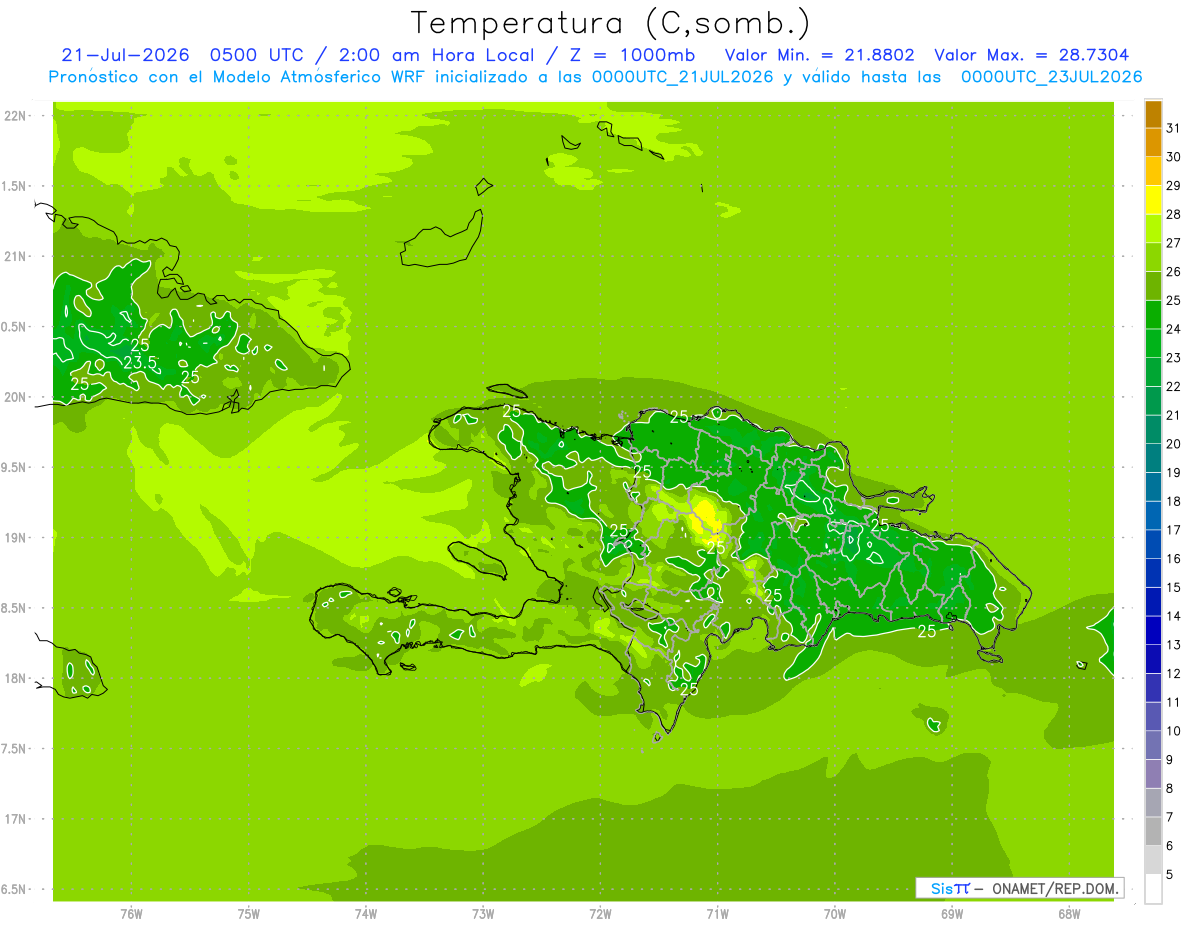Click the 76W longitude axis label
This screenshot has width=1200, height=927.
[131, 913]
